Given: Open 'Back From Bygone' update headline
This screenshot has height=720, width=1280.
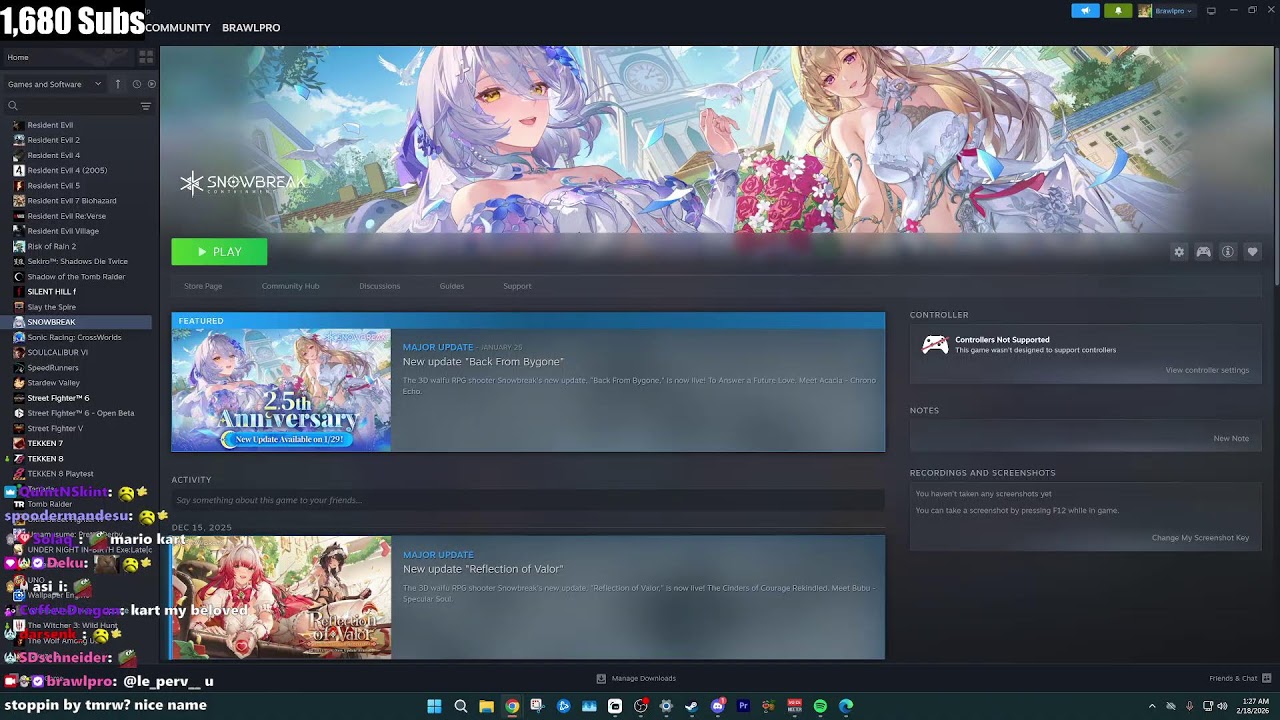Looking at the screenshot, I should pyautogui.click(x=483, y=361).
